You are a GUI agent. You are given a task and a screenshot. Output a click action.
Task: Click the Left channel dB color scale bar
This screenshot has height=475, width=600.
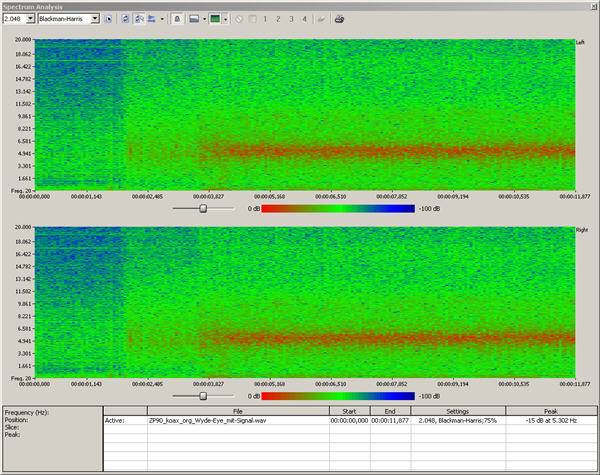click(338, 209)
